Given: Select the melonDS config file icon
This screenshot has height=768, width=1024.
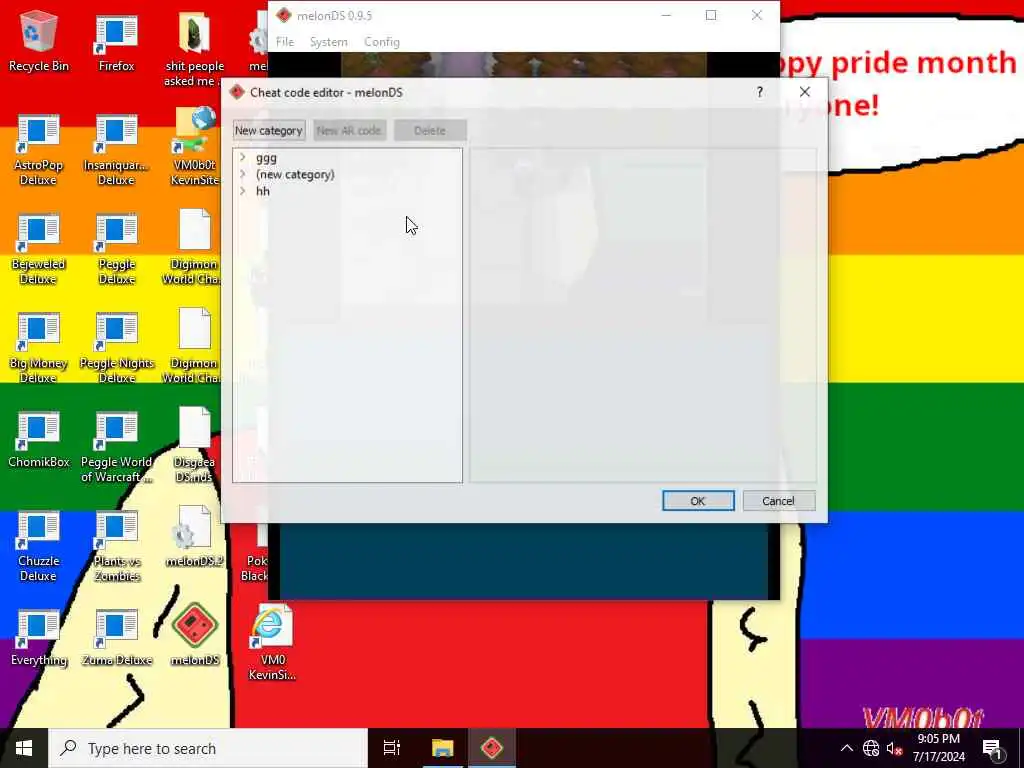Looking at the screenshot, I should point(195,537).
